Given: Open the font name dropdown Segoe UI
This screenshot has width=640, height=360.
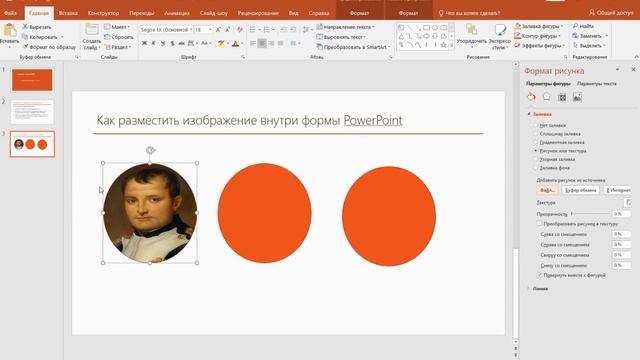Looking at the screenshot, I should click(191, 30).
